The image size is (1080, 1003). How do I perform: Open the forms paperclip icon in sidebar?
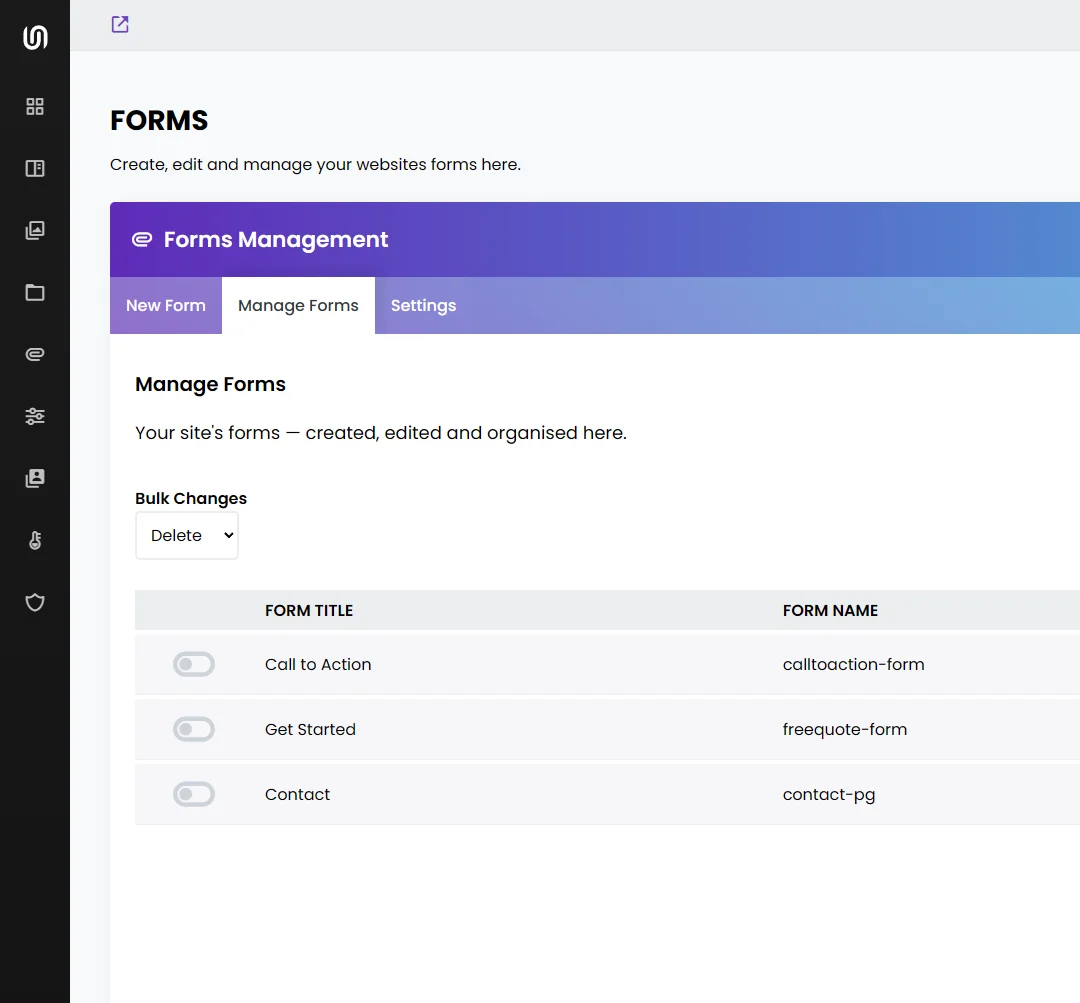pyautogui.click(x=35, y=355)
